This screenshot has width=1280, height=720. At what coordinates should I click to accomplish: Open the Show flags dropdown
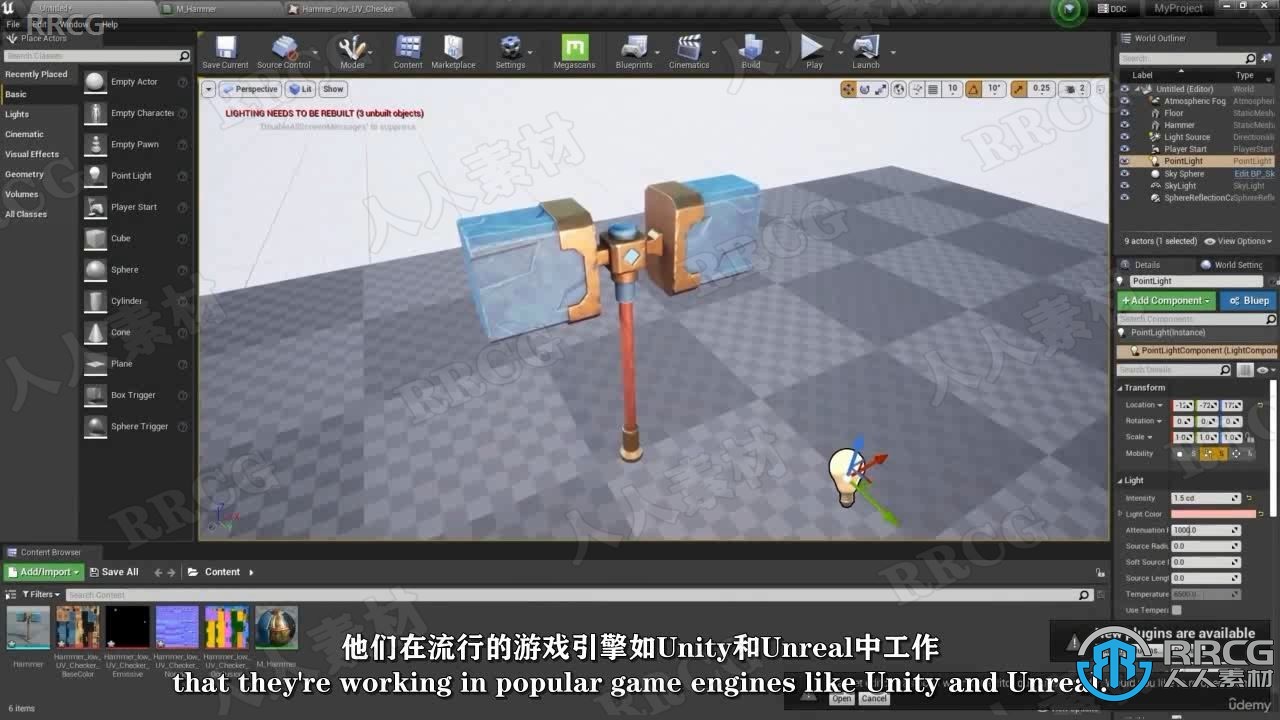(333, 89)
